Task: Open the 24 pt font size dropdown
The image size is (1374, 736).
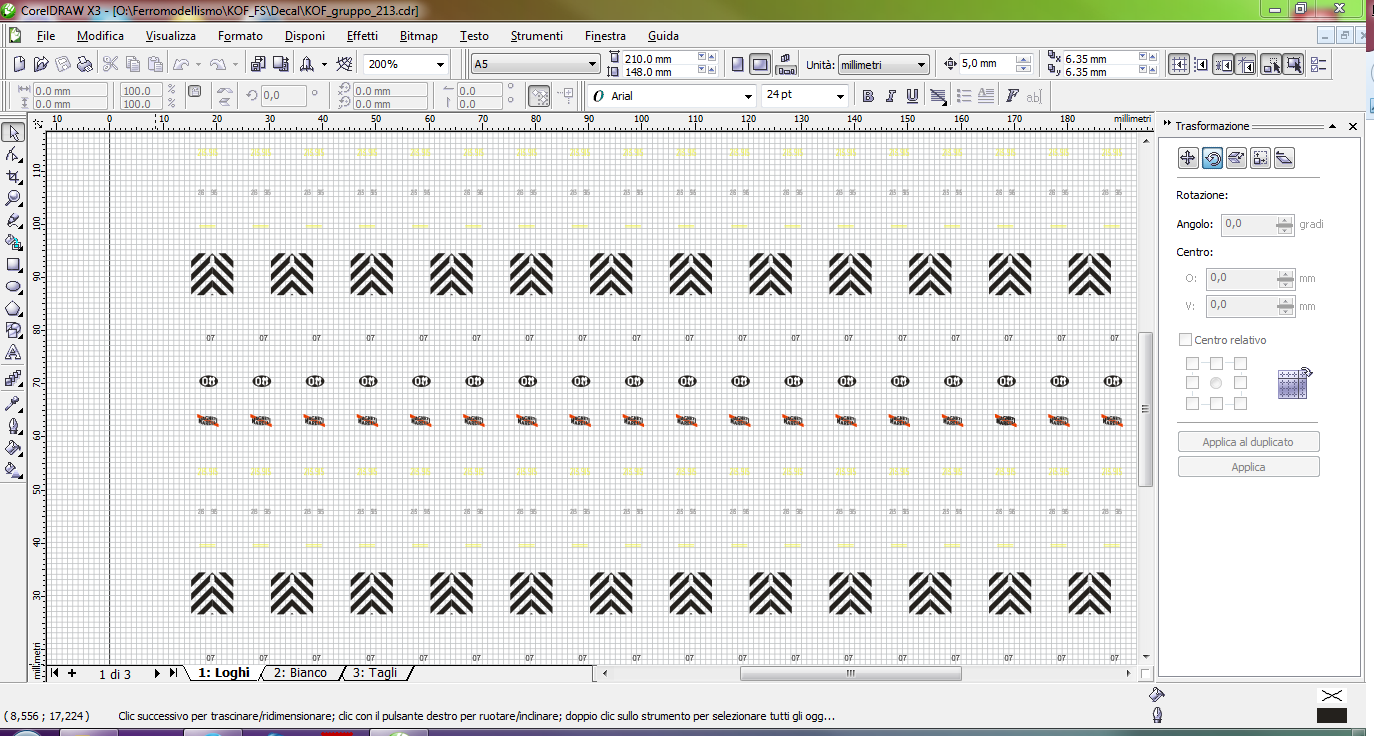Action: coord(839,96)
